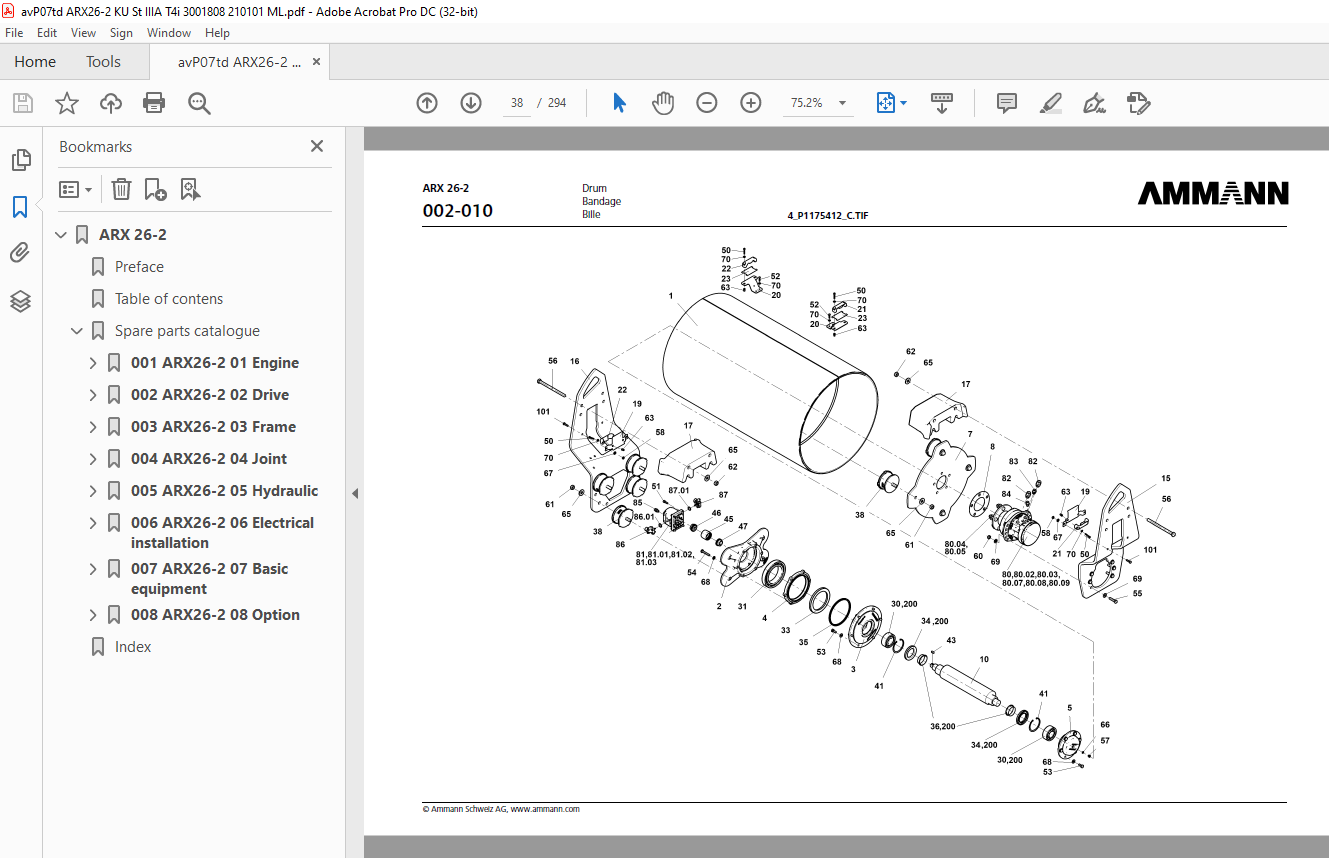Go to the next page with the down arrow
This screenshot has width=1329, height=858.
click(471, 103)
